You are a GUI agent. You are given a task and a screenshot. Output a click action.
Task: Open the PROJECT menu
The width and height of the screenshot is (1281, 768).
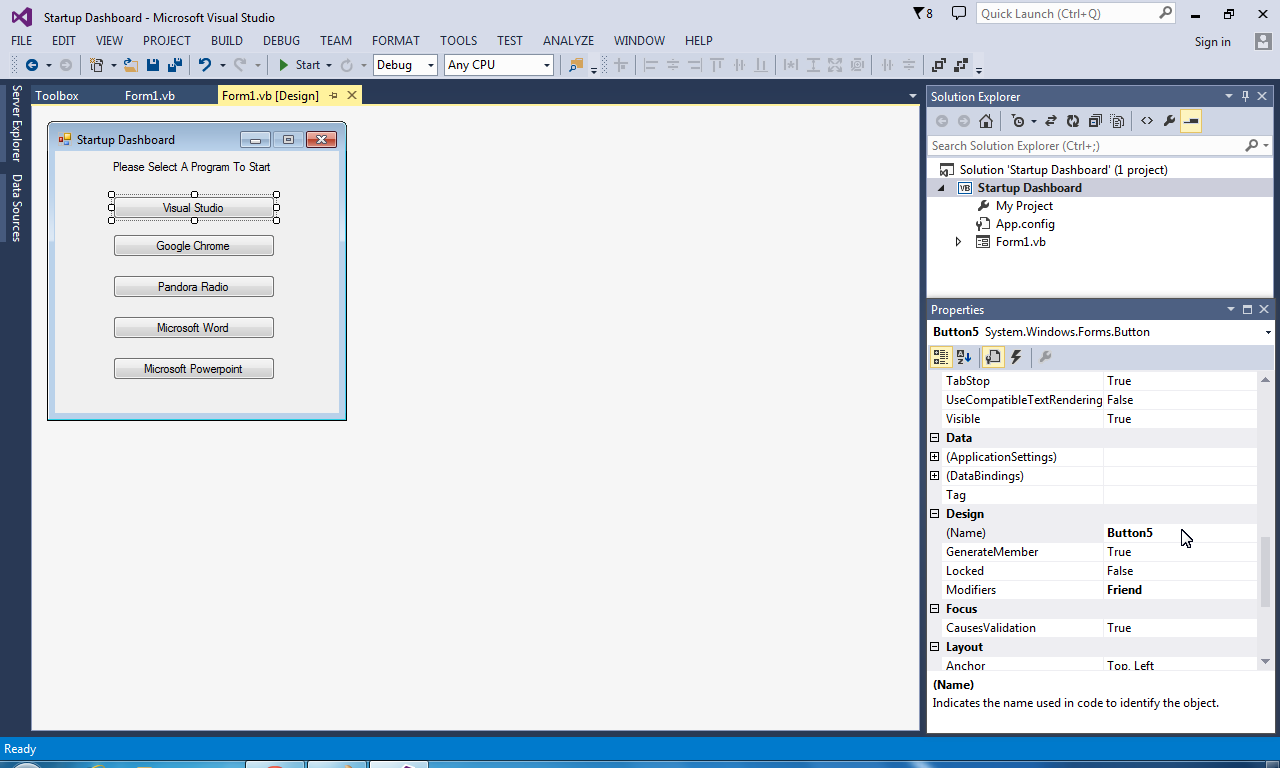pos(166,41)
